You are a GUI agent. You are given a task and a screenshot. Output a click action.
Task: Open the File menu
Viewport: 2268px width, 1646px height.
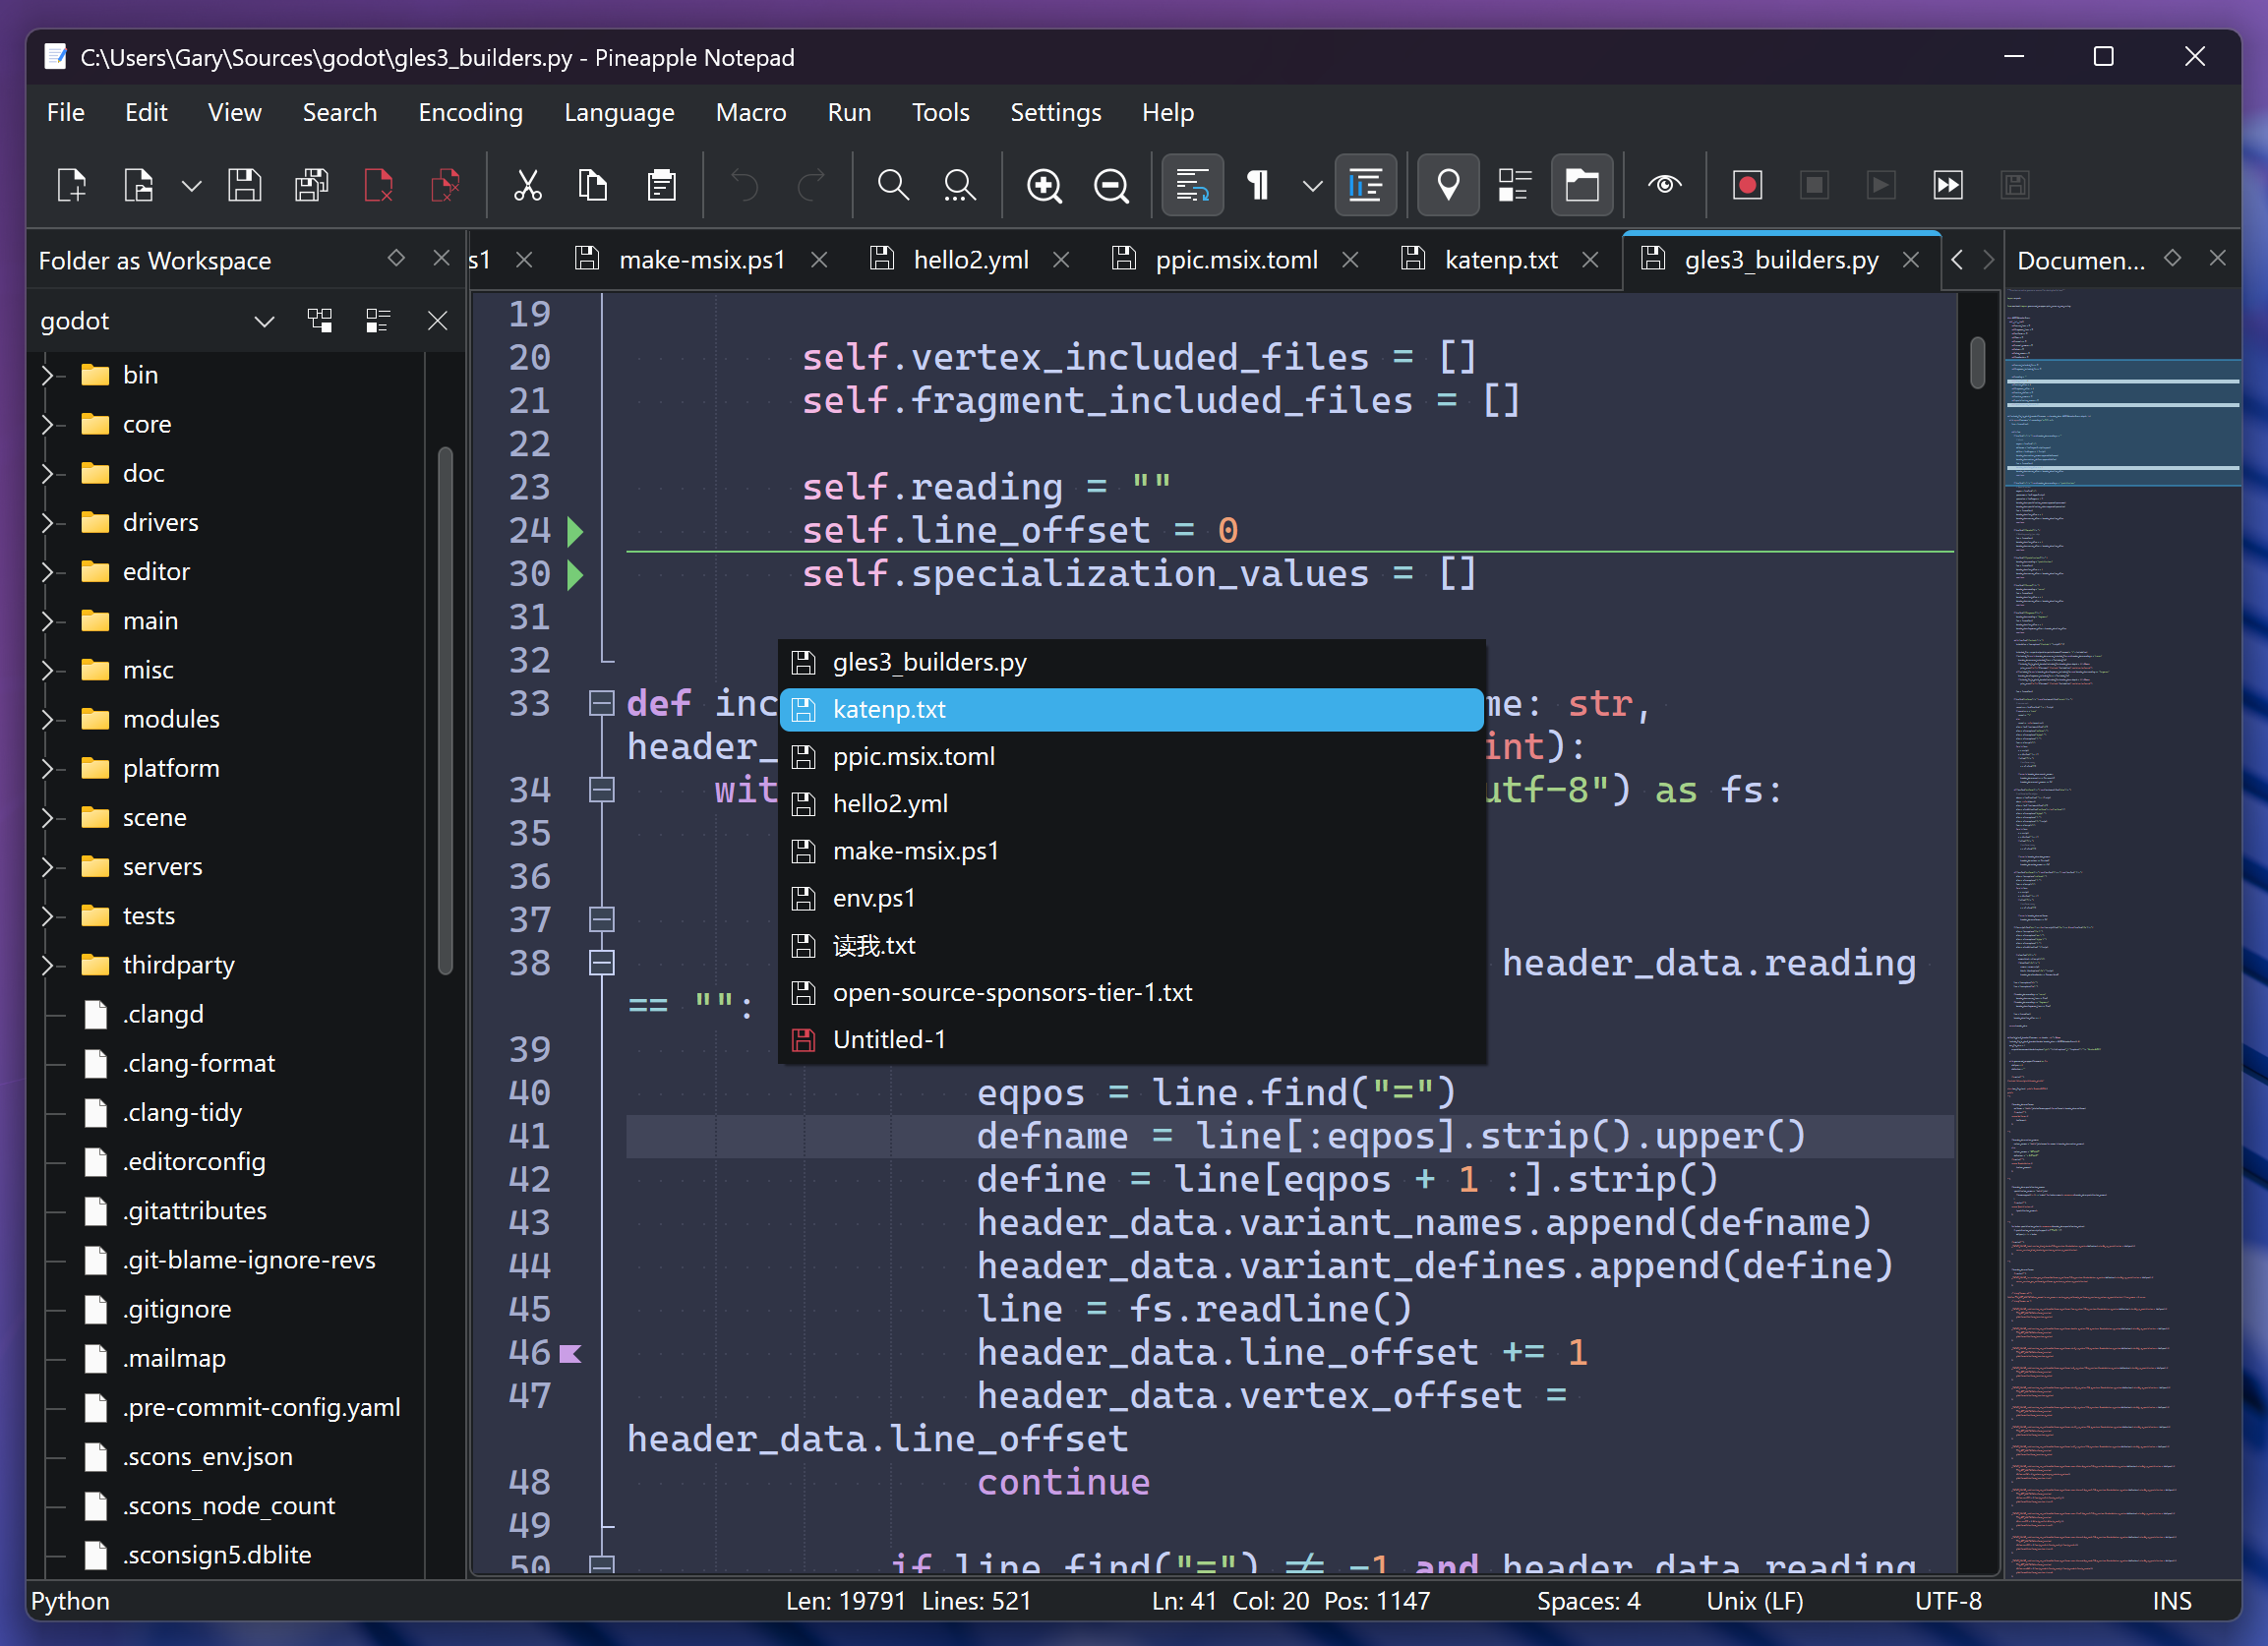tap(66, 112)
